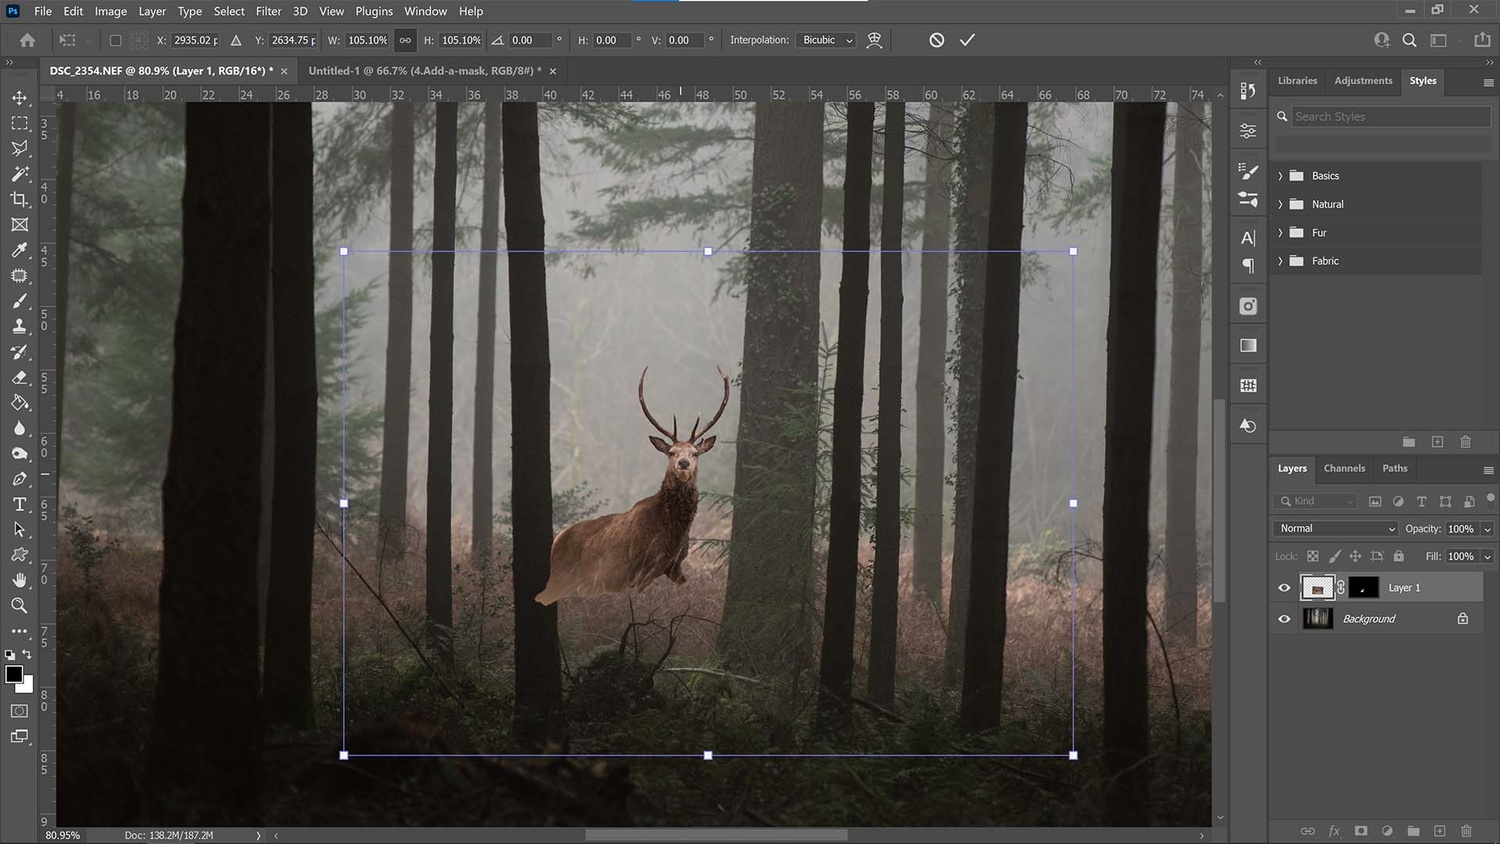Screen dimensions: 1500x844
Task: Open the Filter menu
Action: pos(268,11)
